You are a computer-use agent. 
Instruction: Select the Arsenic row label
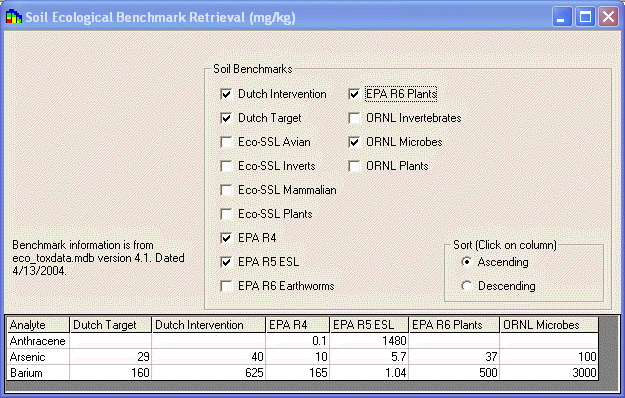38,357
